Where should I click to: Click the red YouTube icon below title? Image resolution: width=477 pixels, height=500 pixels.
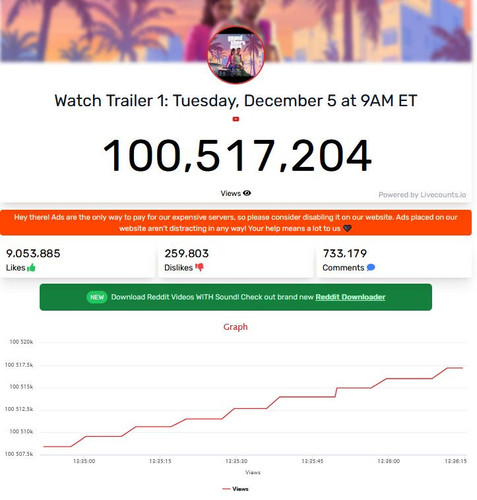(x=236, y=119)
